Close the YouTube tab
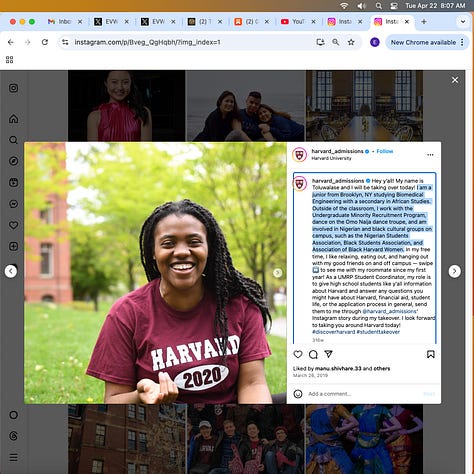The height and width of the screenshot is (474, 474). [x=313, y=22]
